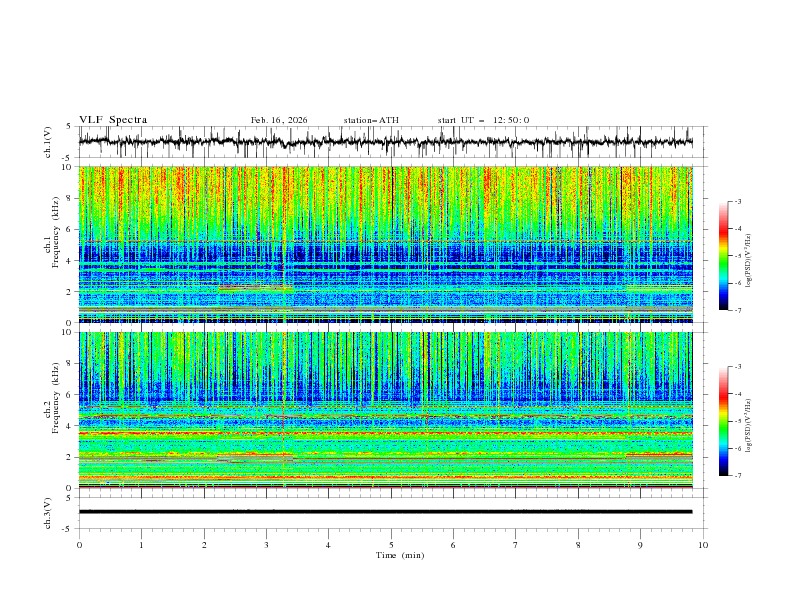Click the 10 minute tick on time axis
The image size is (792, 612).
click(x=703, y=544)
